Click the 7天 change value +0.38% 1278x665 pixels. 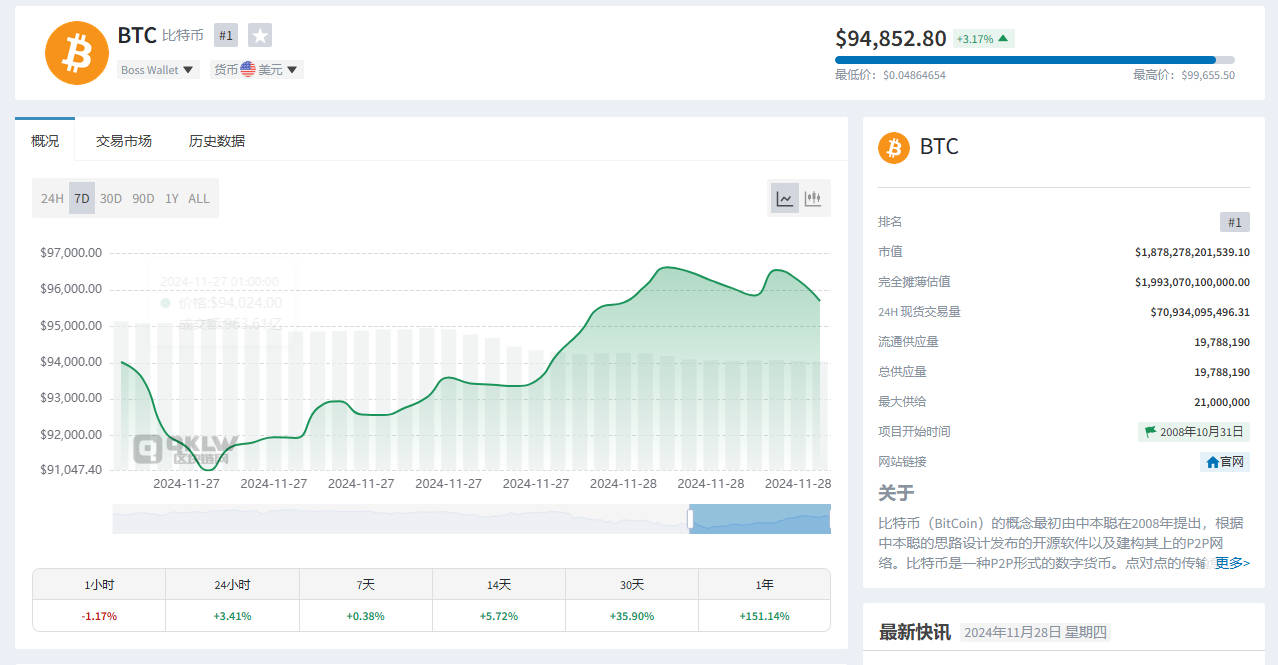click(366, 616)
